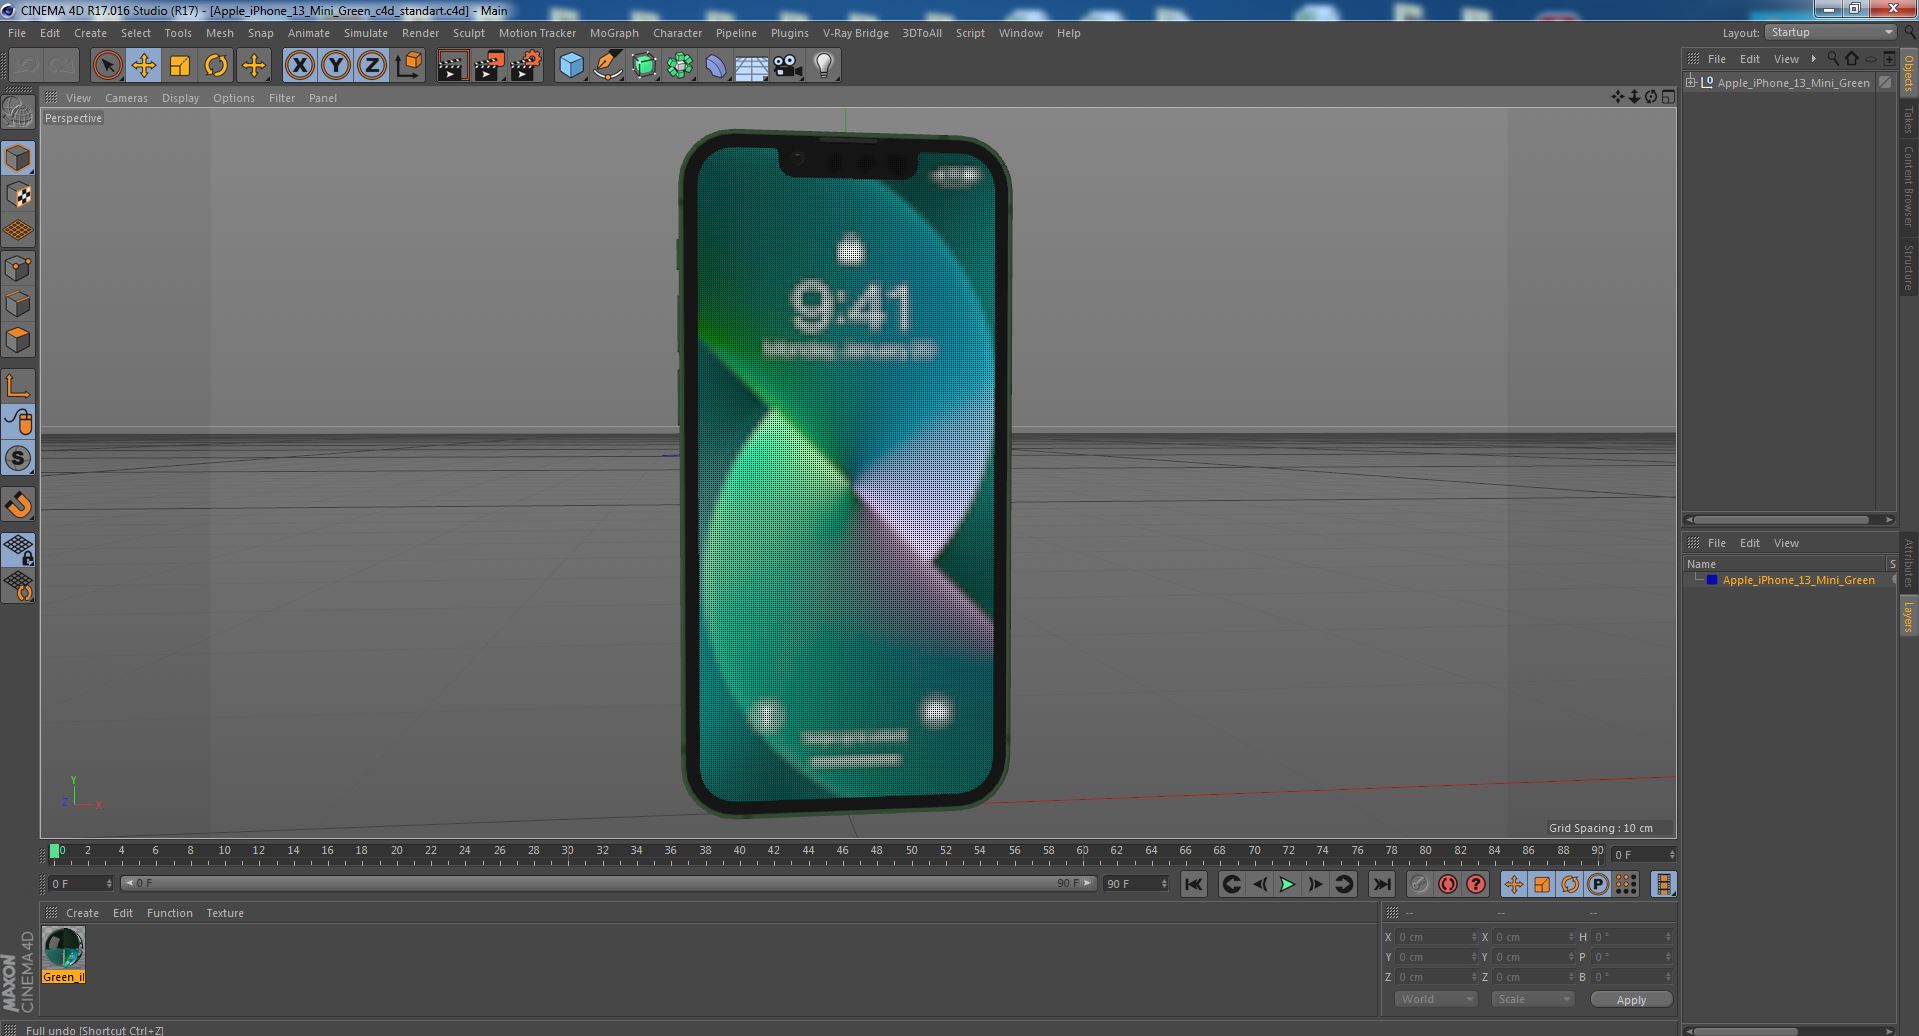Switch the coordinate system icon
Screen dimensions: 1919x1036
coord(408,66)
